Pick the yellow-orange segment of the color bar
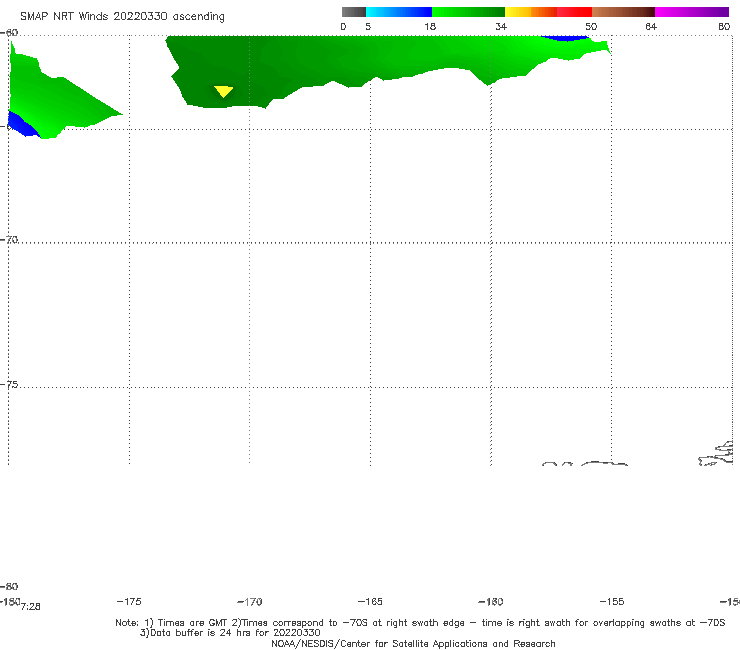 pyautogui.click(x=531, y=12)
